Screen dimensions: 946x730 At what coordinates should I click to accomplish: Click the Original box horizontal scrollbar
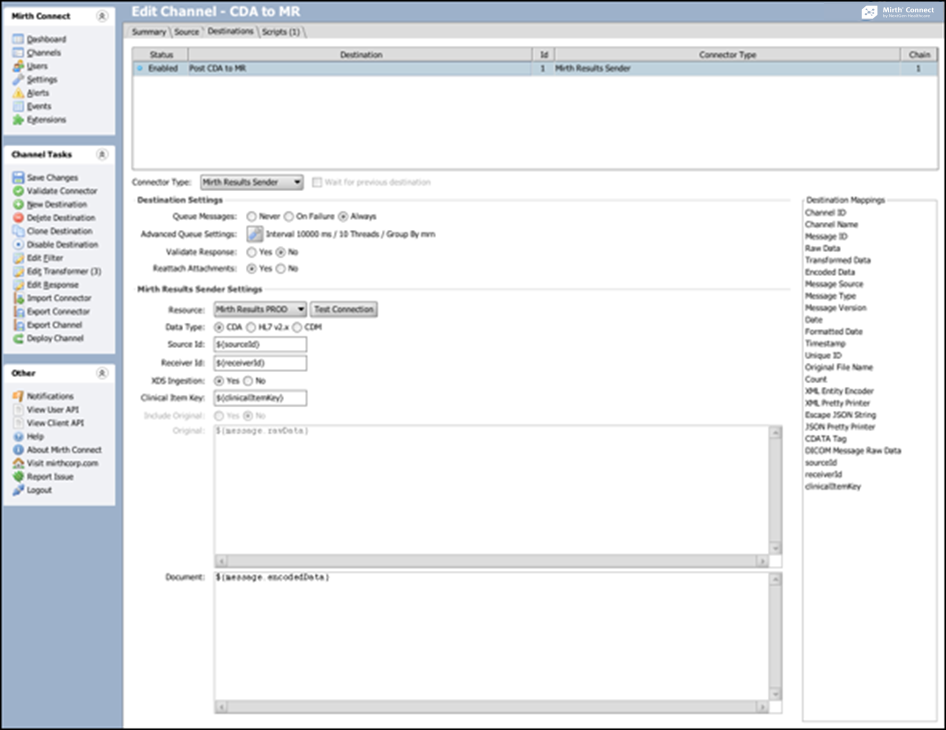(492, 561)
